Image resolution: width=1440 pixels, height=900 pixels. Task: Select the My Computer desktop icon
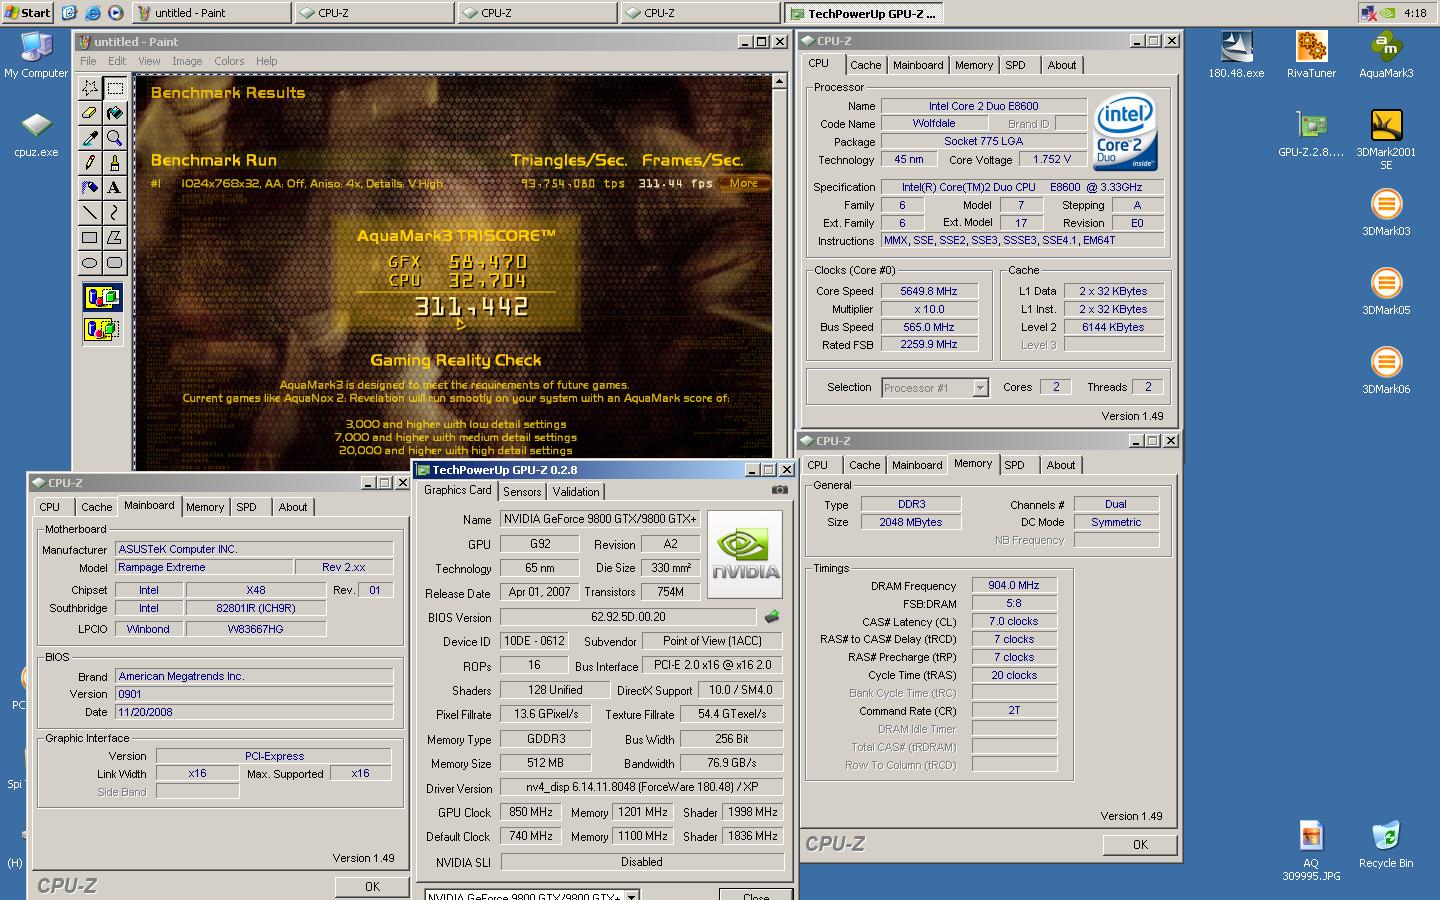pyautogui.click(x=36, y=55)
